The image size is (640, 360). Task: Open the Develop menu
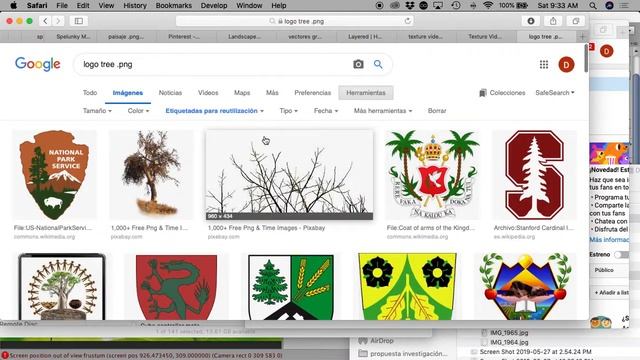214,5
